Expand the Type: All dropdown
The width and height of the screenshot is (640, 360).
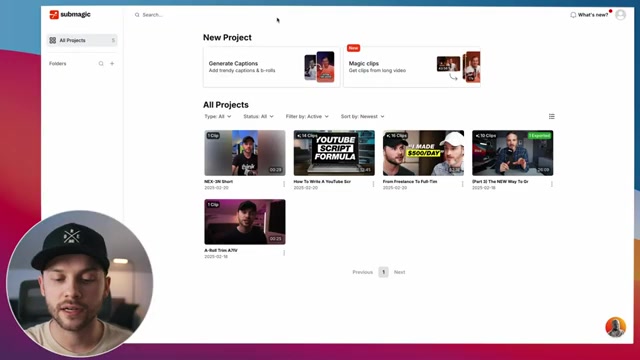tap(218, 116)
